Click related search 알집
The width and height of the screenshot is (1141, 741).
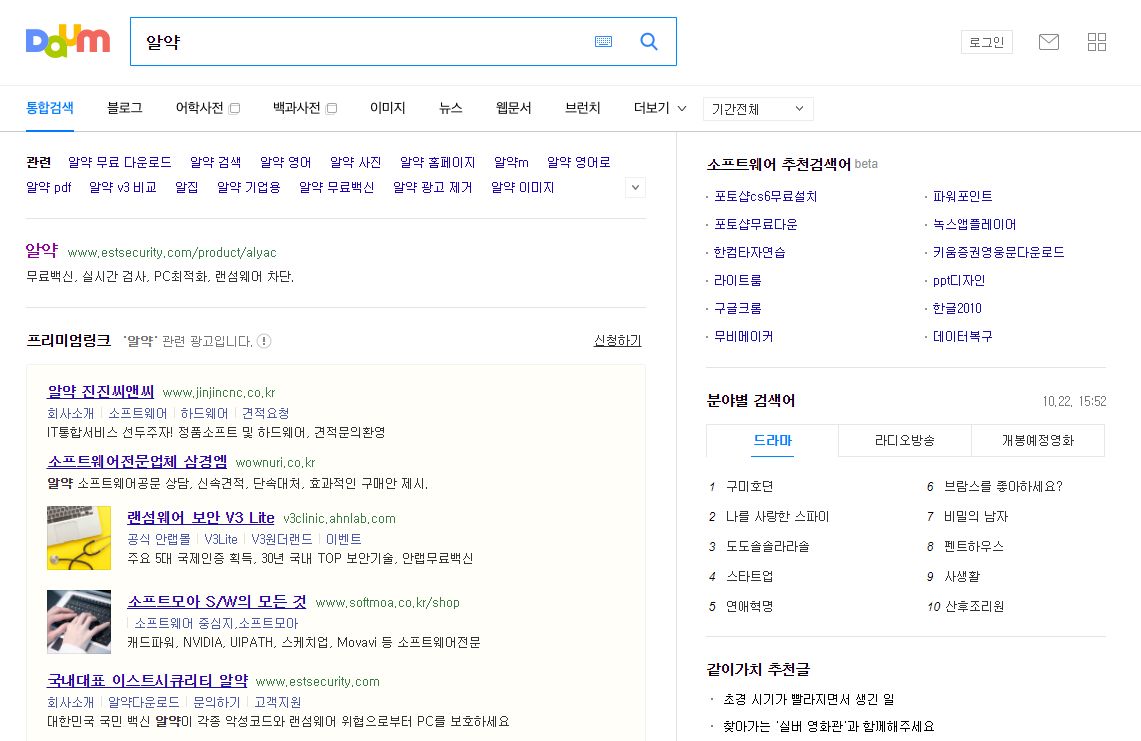click(186, 188)
